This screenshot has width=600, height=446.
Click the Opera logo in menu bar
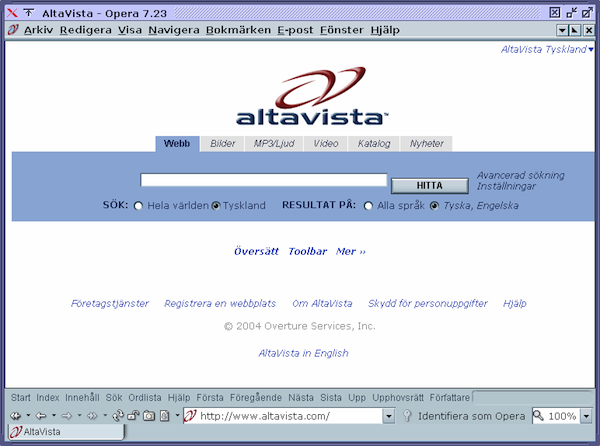pyautogui.click(x=13, y=29)
